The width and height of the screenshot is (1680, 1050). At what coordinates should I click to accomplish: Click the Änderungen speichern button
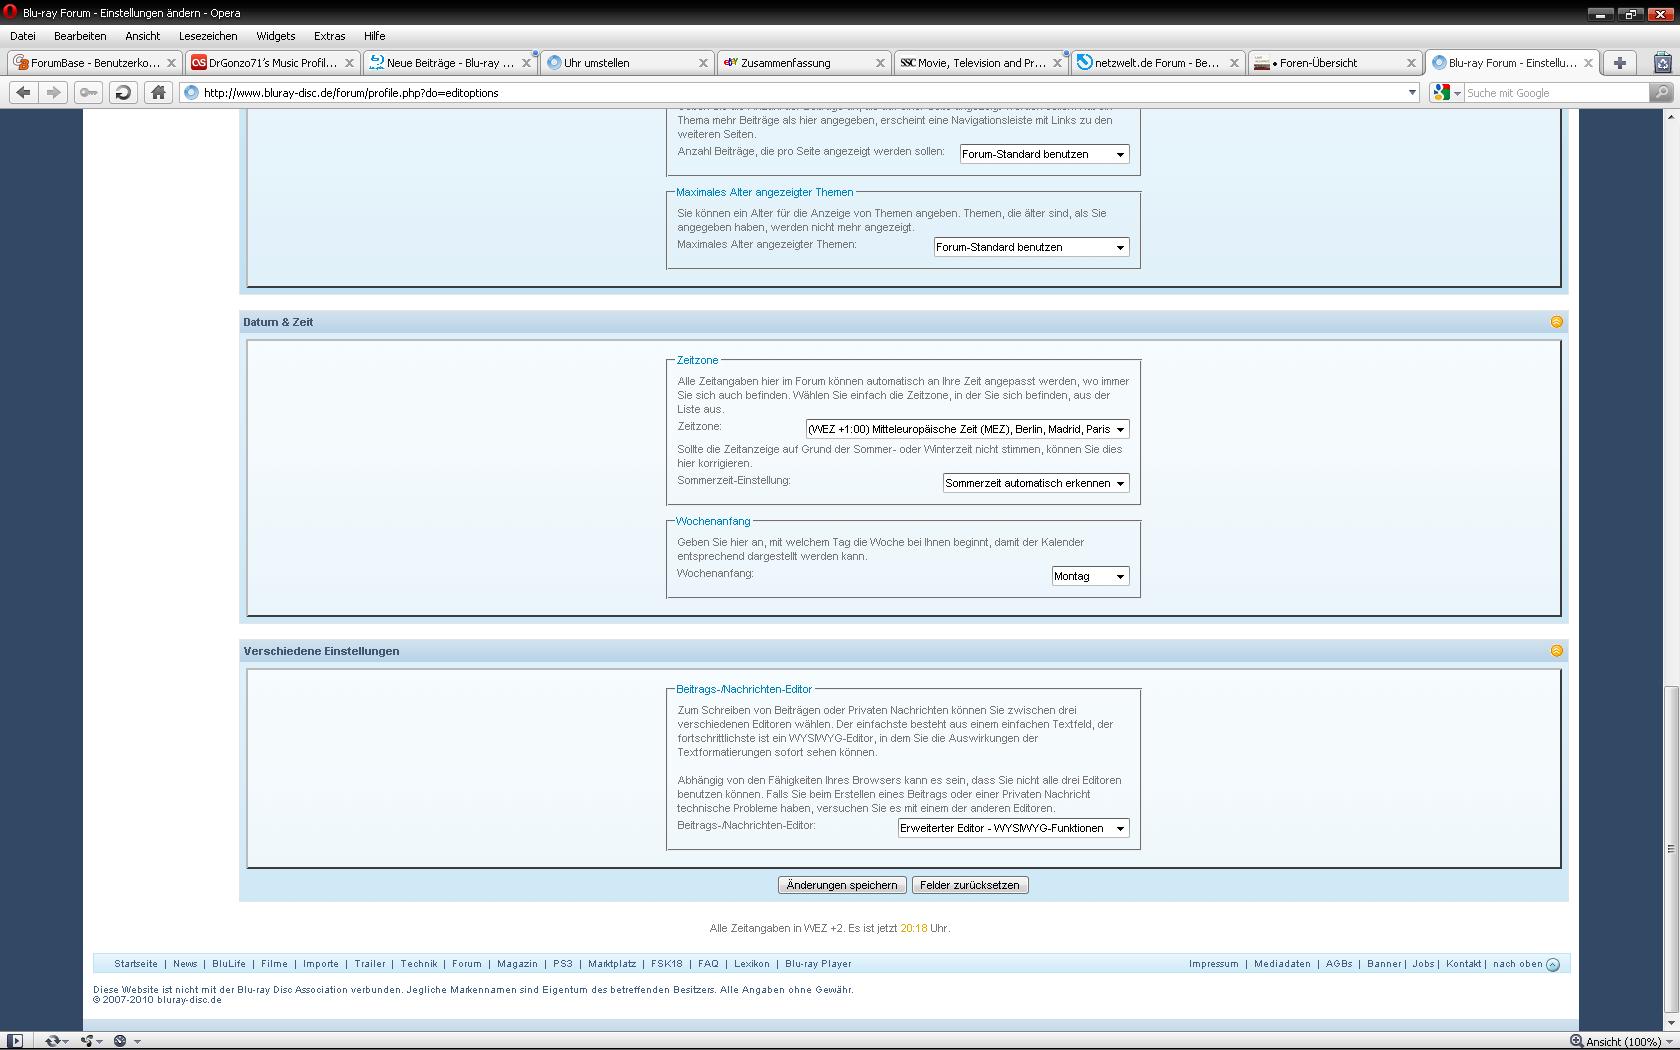[842, 885]
